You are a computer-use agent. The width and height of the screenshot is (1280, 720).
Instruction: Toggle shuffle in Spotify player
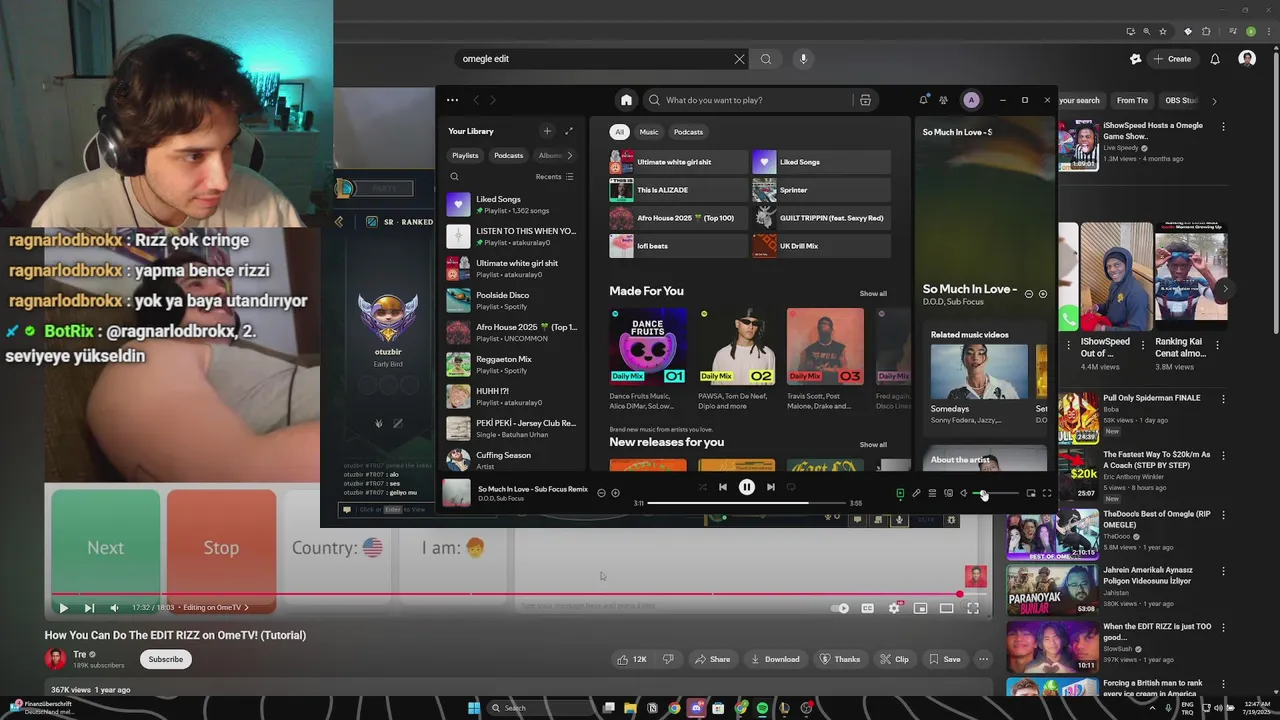(x=702, y=487)
